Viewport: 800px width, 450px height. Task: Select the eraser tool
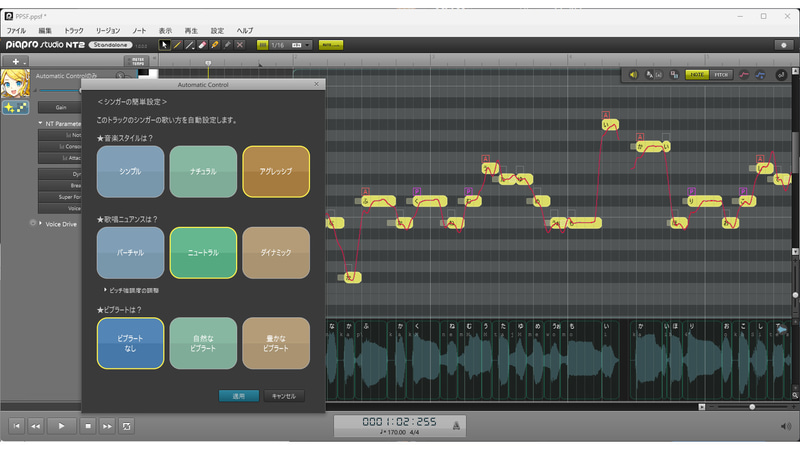point(202,45)
